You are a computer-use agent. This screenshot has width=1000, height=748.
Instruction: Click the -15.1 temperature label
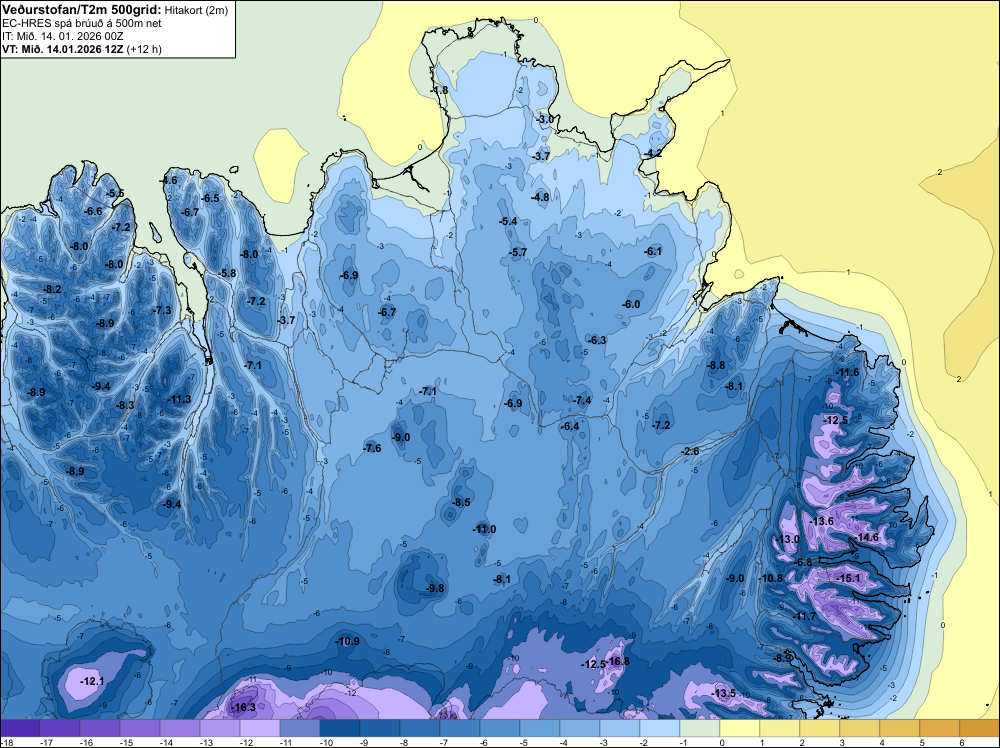pyautogui.click(x=850, y=578)
